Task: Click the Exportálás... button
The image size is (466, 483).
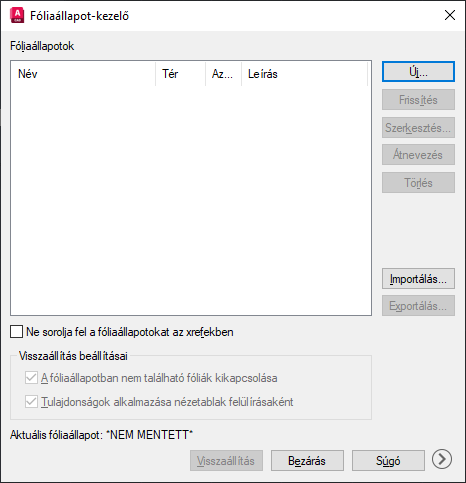Action: click(x=418, y=306)
